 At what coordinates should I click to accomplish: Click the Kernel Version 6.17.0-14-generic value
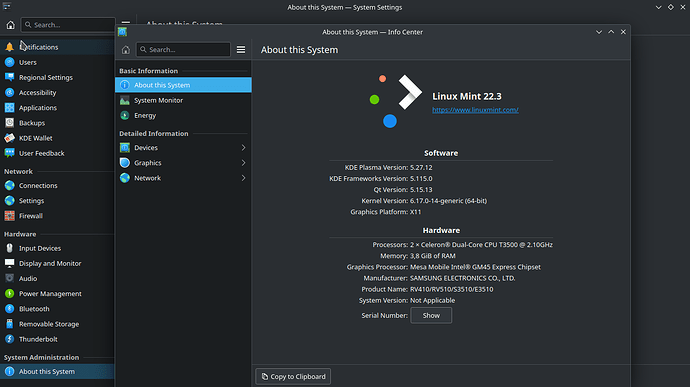448,201
